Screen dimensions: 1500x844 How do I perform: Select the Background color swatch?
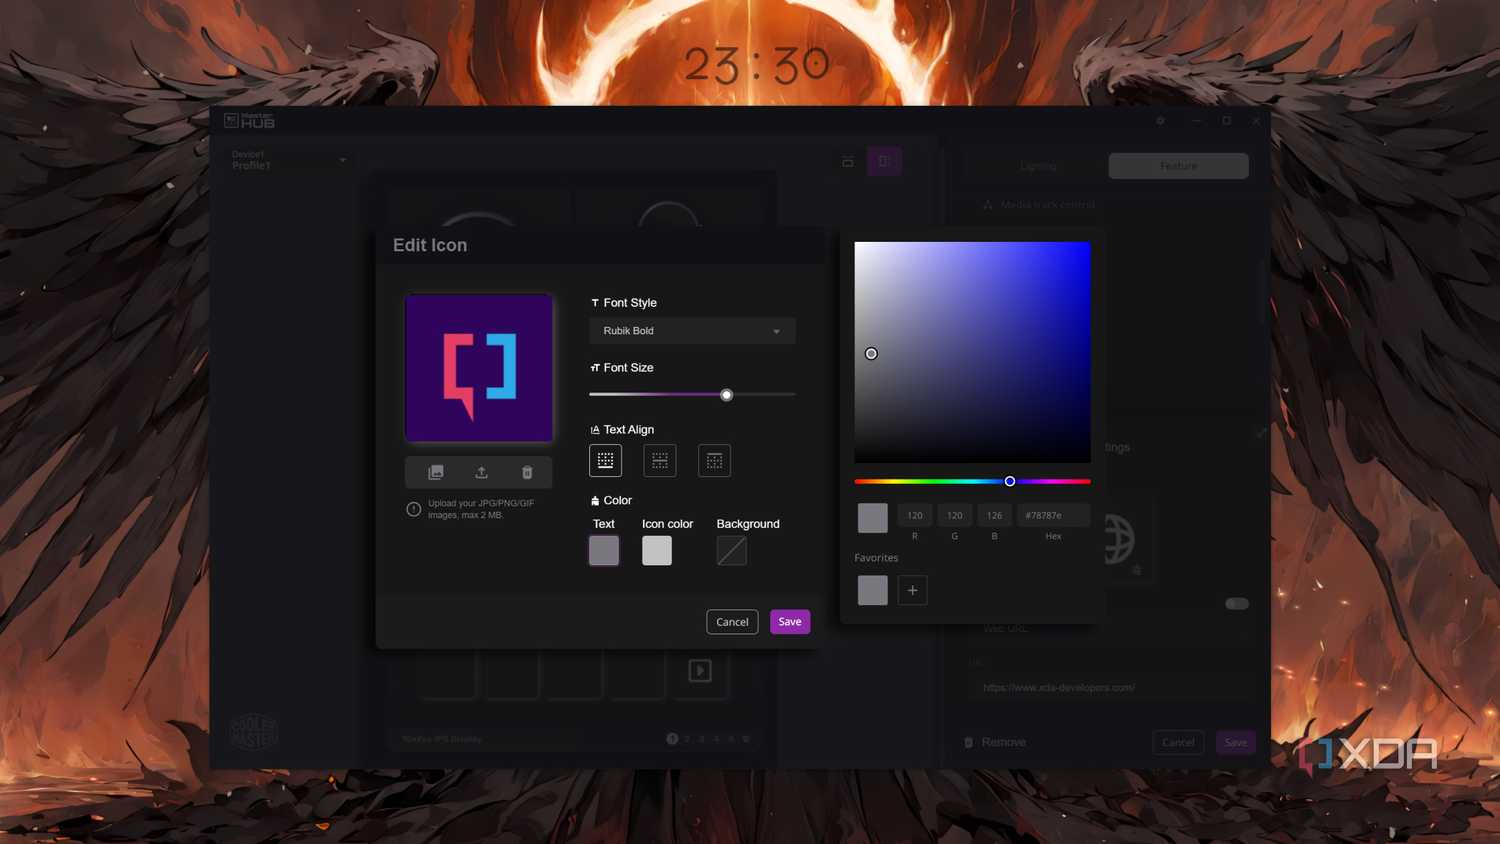point(732,550)
